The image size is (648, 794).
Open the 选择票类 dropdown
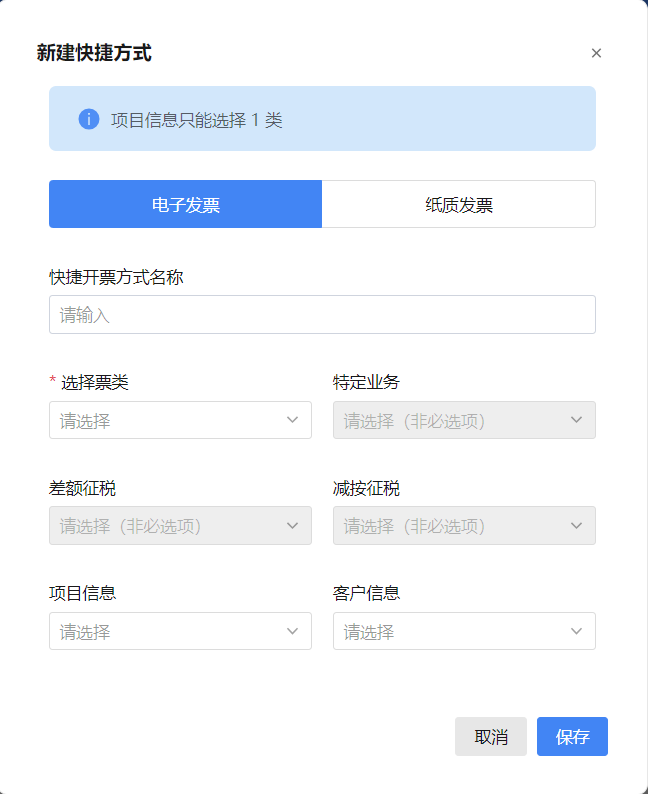point(180,420)
